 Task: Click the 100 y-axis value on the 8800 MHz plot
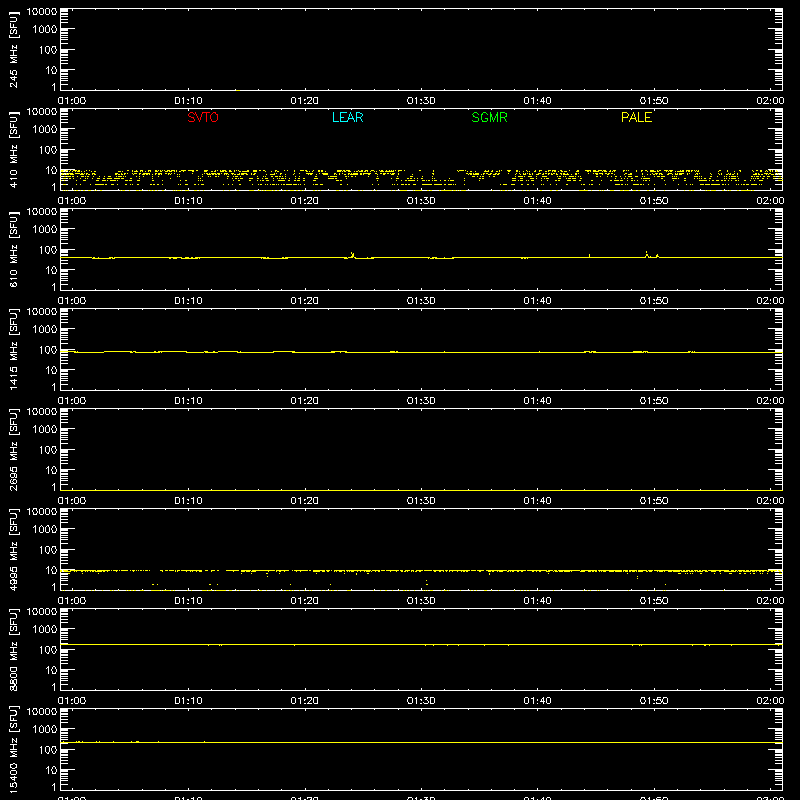(48, 649)
